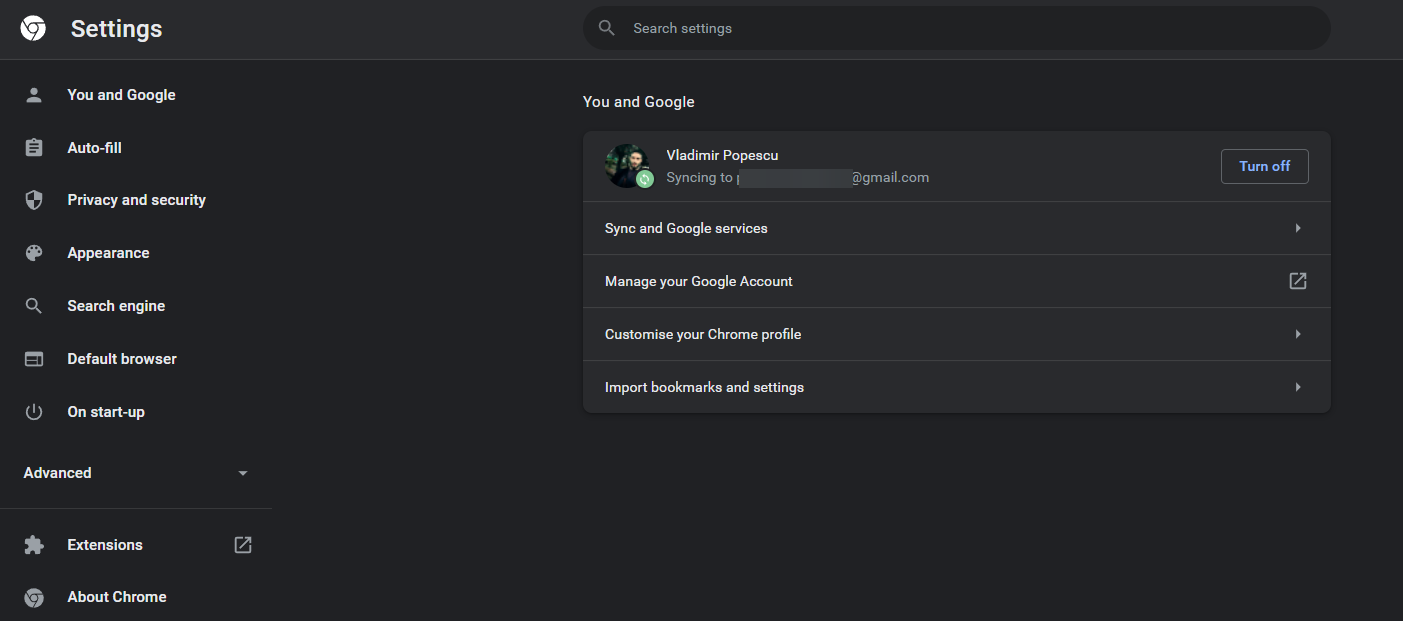Select Privacy and security menu item
The image size is (1403, 621).
pos(136,200)
